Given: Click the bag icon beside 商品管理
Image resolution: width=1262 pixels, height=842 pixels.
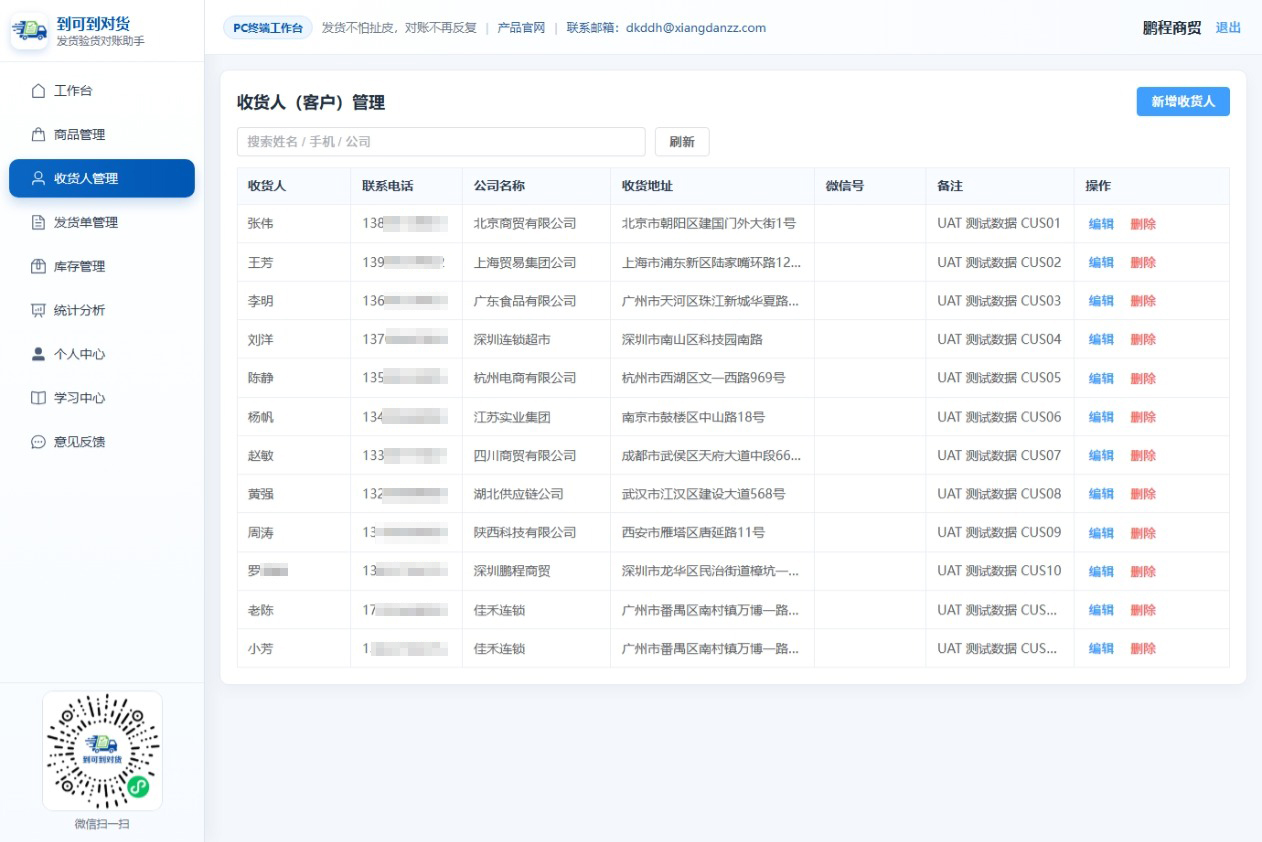Looking at the screenshot, I should pyautogui.click(x=39, y=135).
